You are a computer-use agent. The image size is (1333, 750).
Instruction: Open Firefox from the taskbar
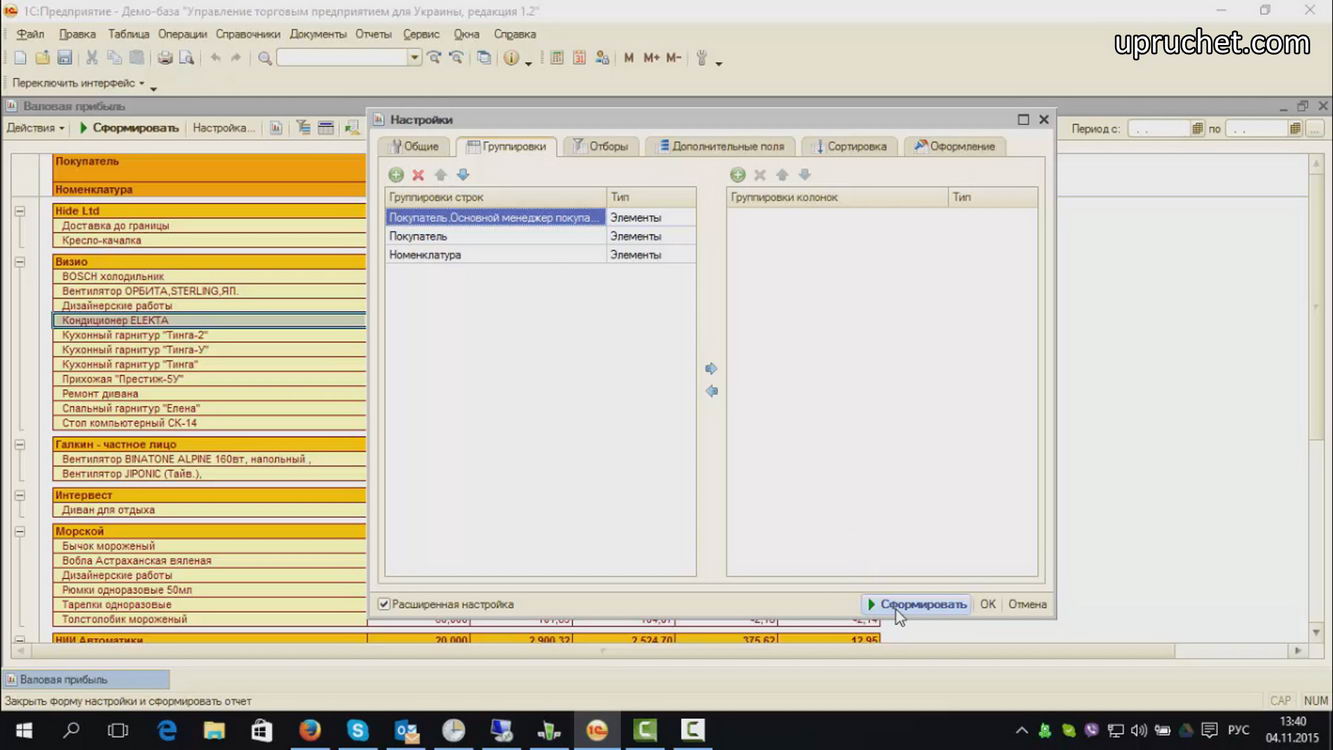[x=310, y=731]
